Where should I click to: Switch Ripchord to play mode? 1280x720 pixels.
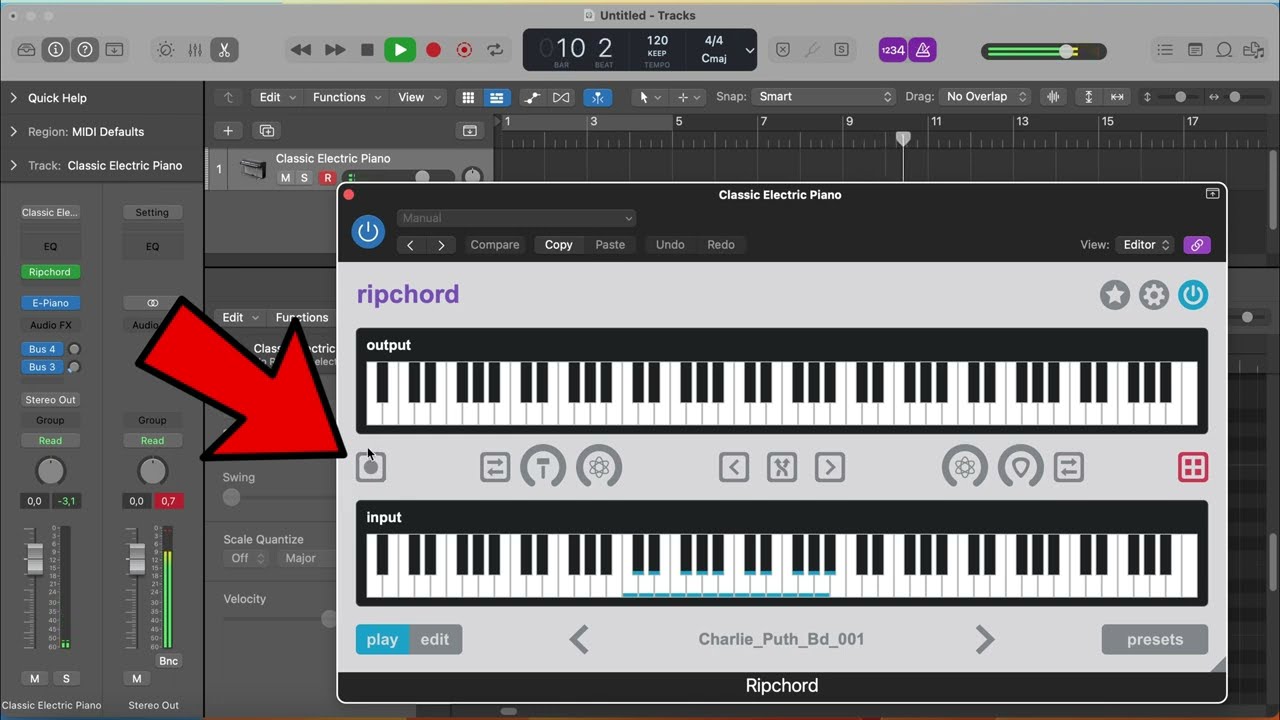[382, 640]
